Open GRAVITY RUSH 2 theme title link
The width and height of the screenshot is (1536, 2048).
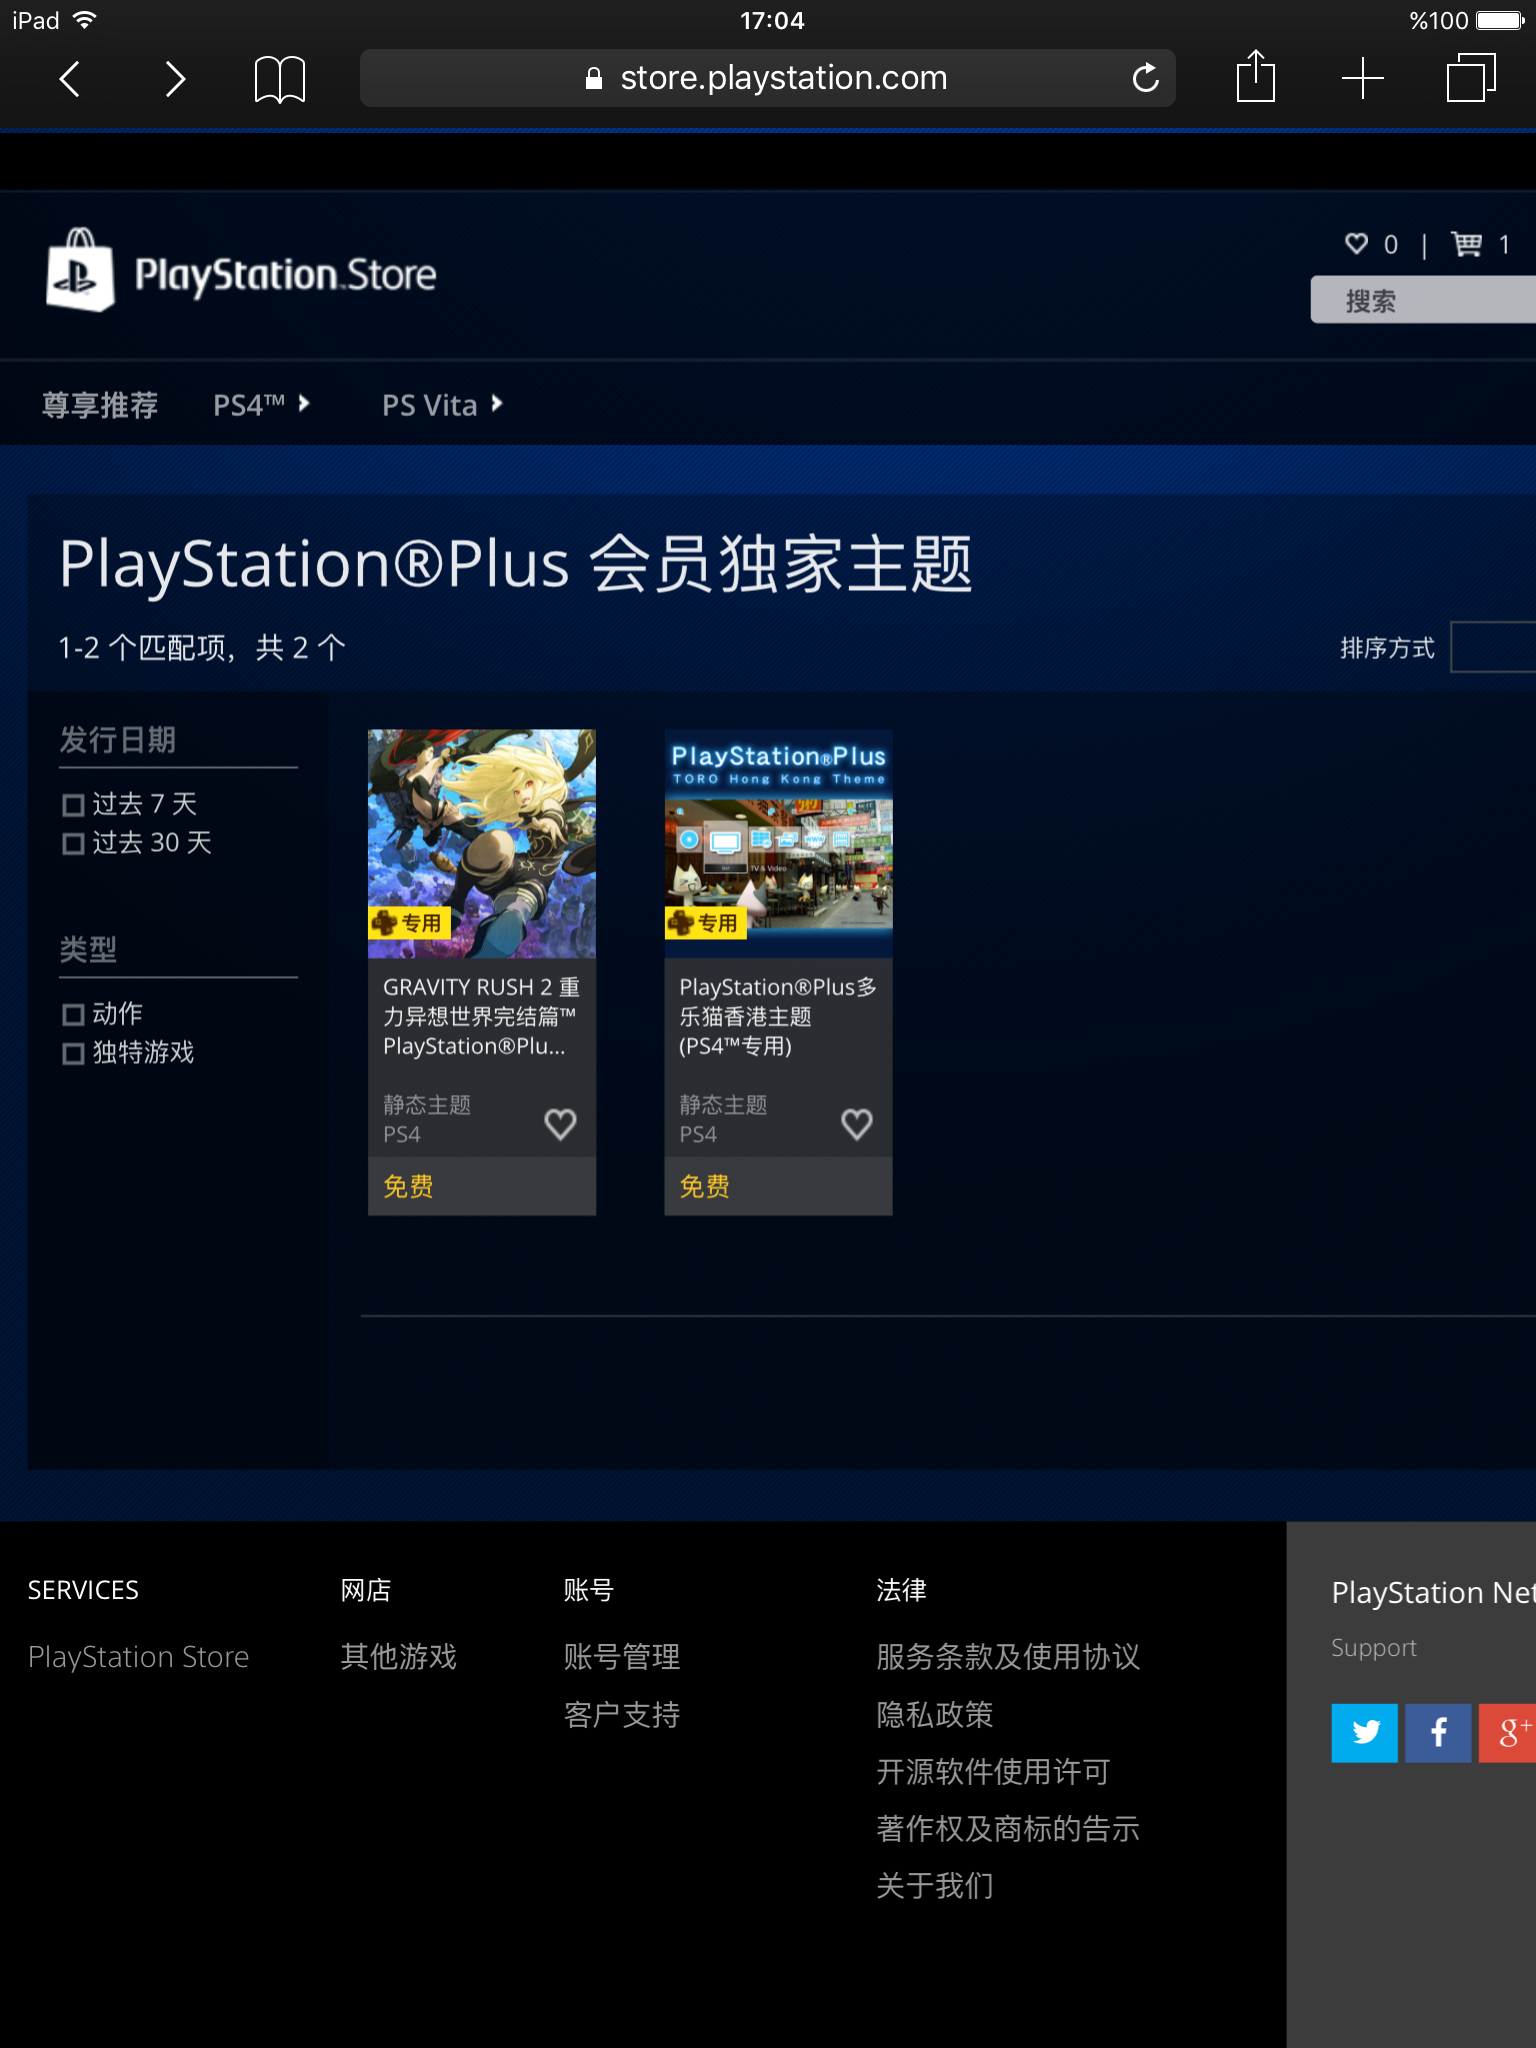click(x=481, y=1016)
